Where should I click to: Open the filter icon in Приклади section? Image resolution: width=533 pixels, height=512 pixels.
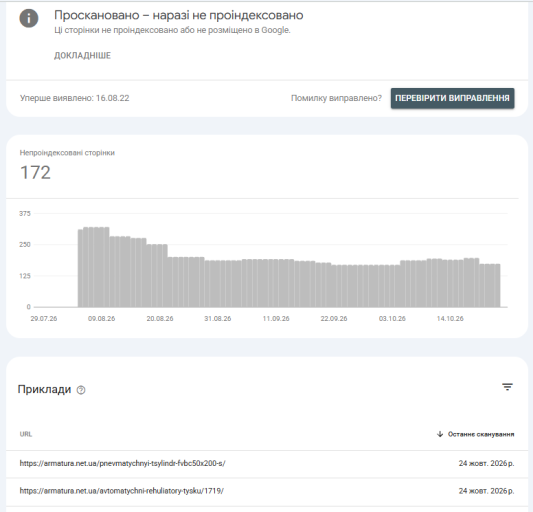tap(507, 387)
